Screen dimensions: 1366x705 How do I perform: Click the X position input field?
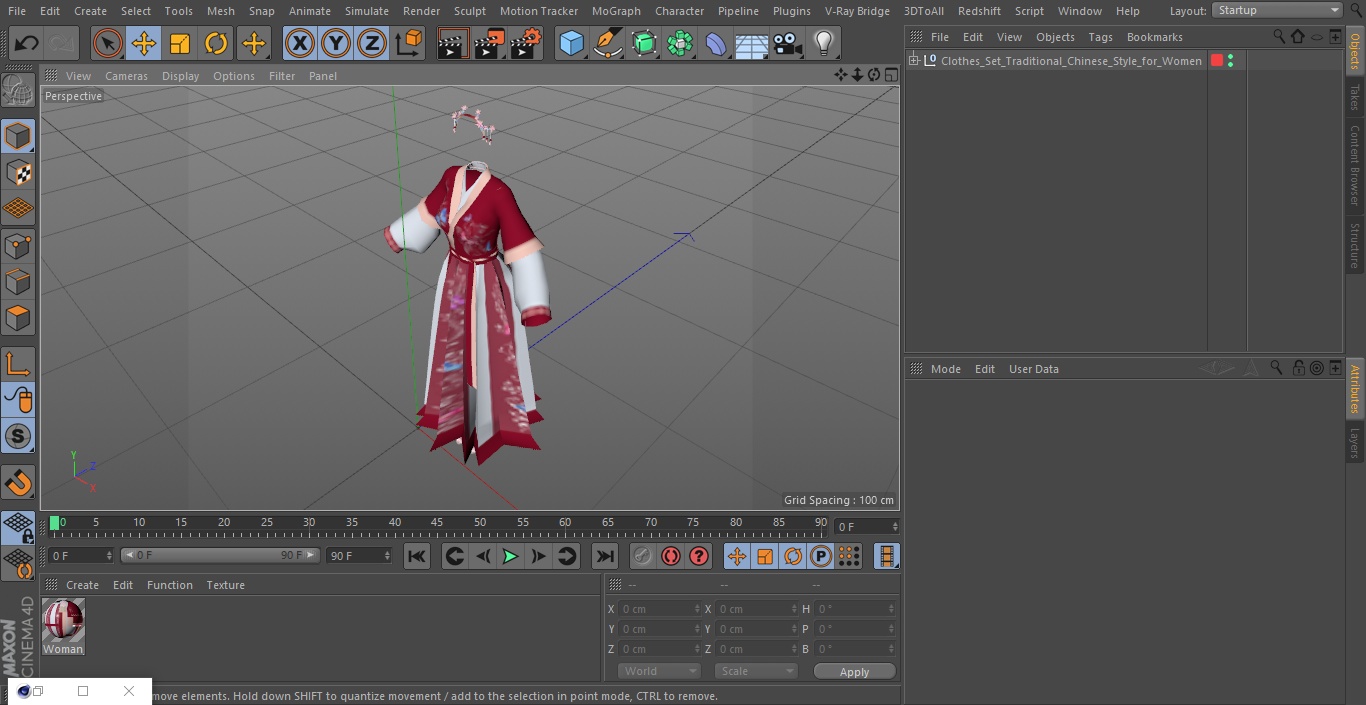(x=658, y=609)
